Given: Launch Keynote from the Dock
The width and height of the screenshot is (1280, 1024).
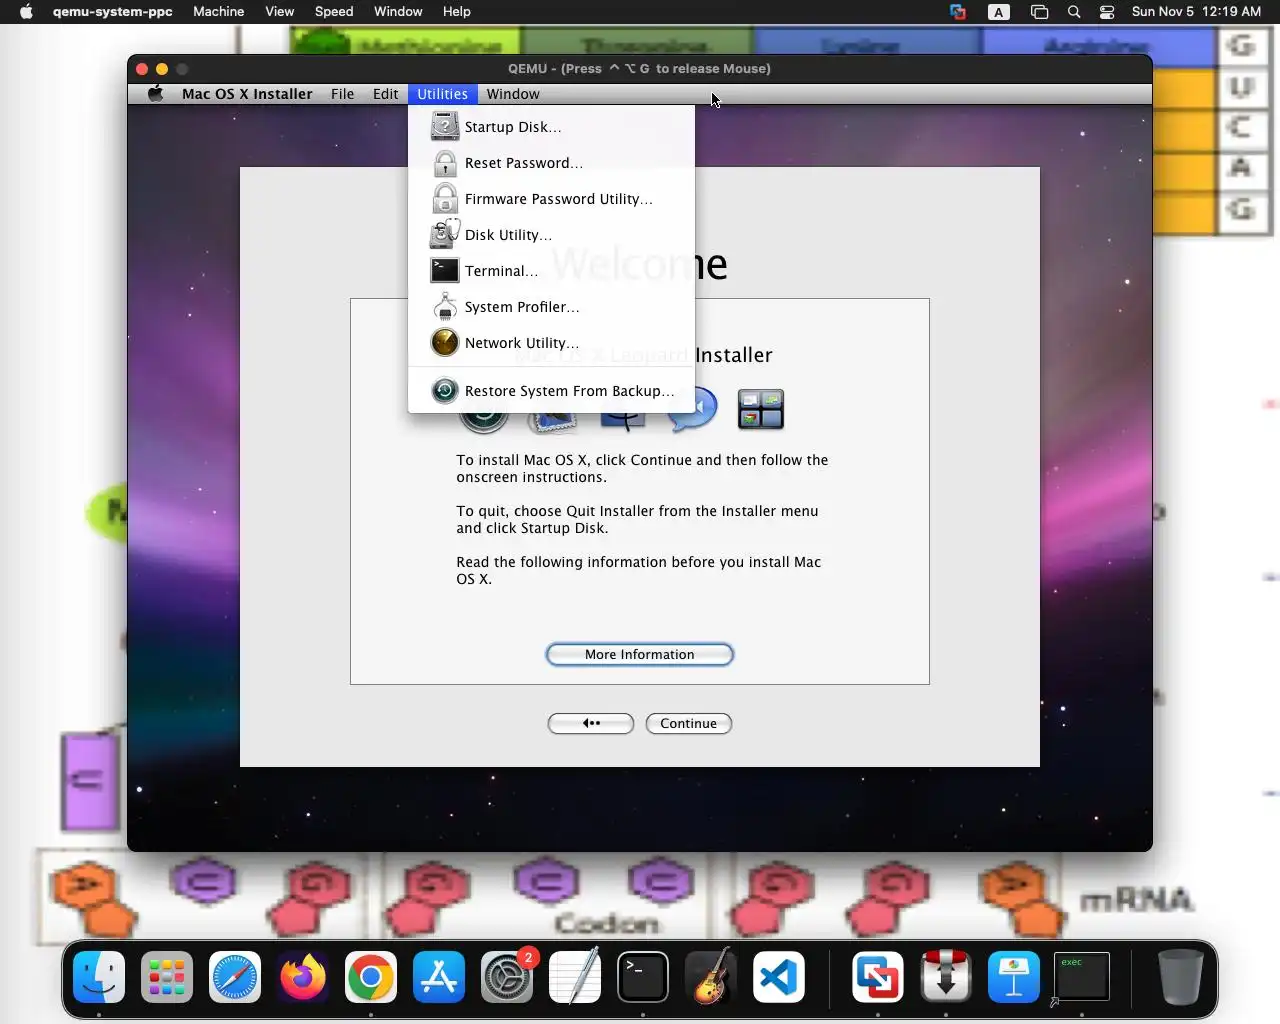Looking at the screenshot, I should tap(1014, 977).
